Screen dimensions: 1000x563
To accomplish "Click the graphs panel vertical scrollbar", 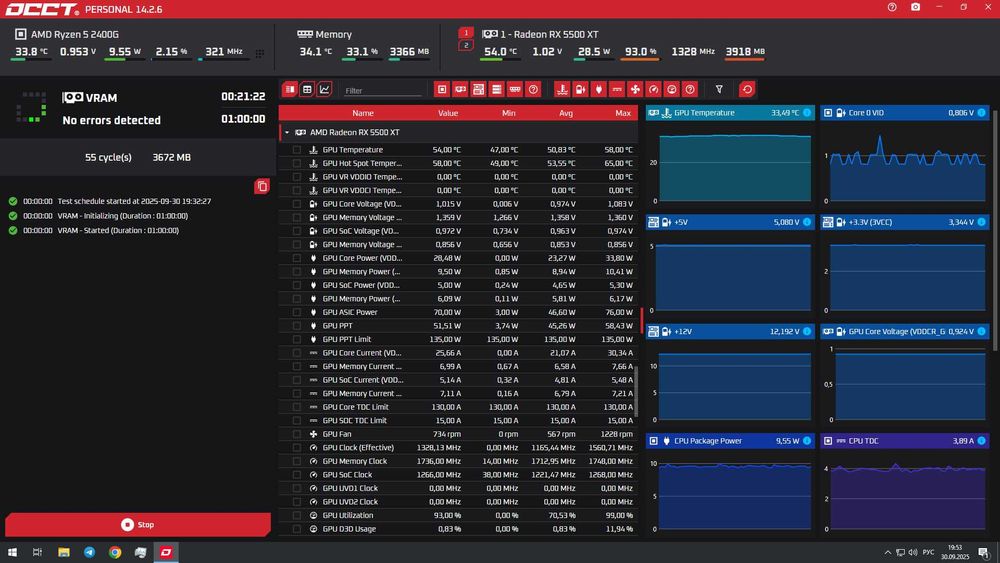I will [996, 233].
